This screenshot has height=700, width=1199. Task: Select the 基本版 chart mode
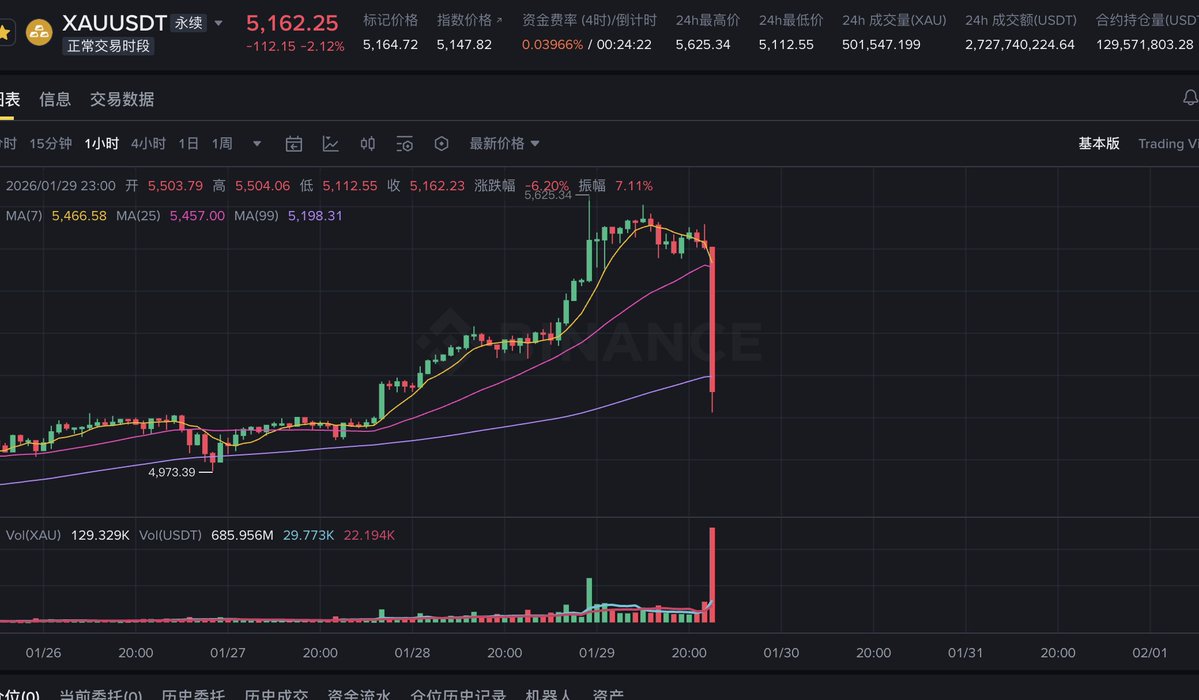(x=1099, y=144)
